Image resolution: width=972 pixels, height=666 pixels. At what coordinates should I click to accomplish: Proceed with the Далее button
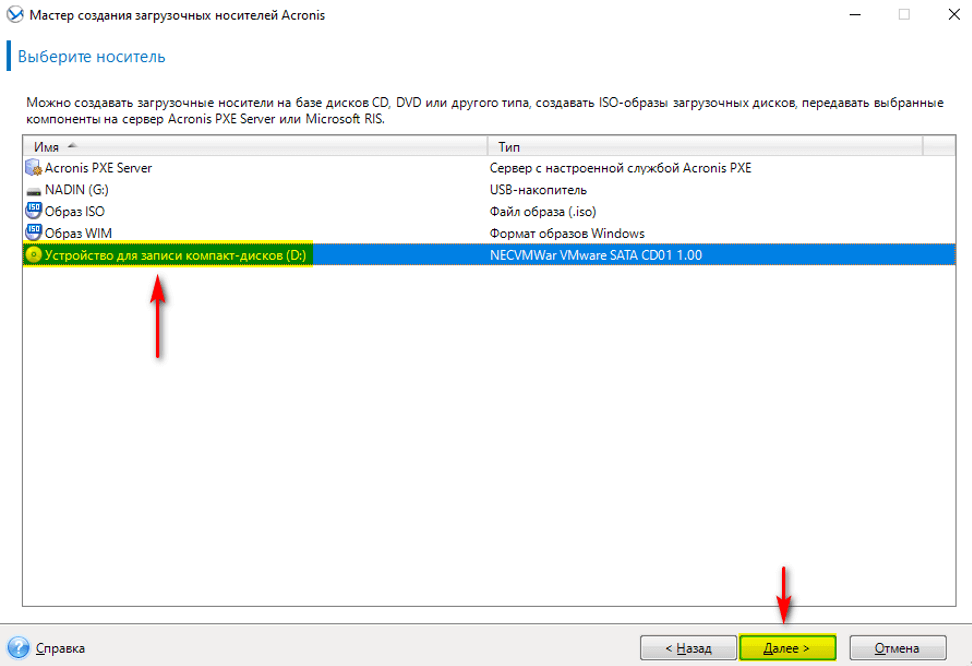pos(787,648)
